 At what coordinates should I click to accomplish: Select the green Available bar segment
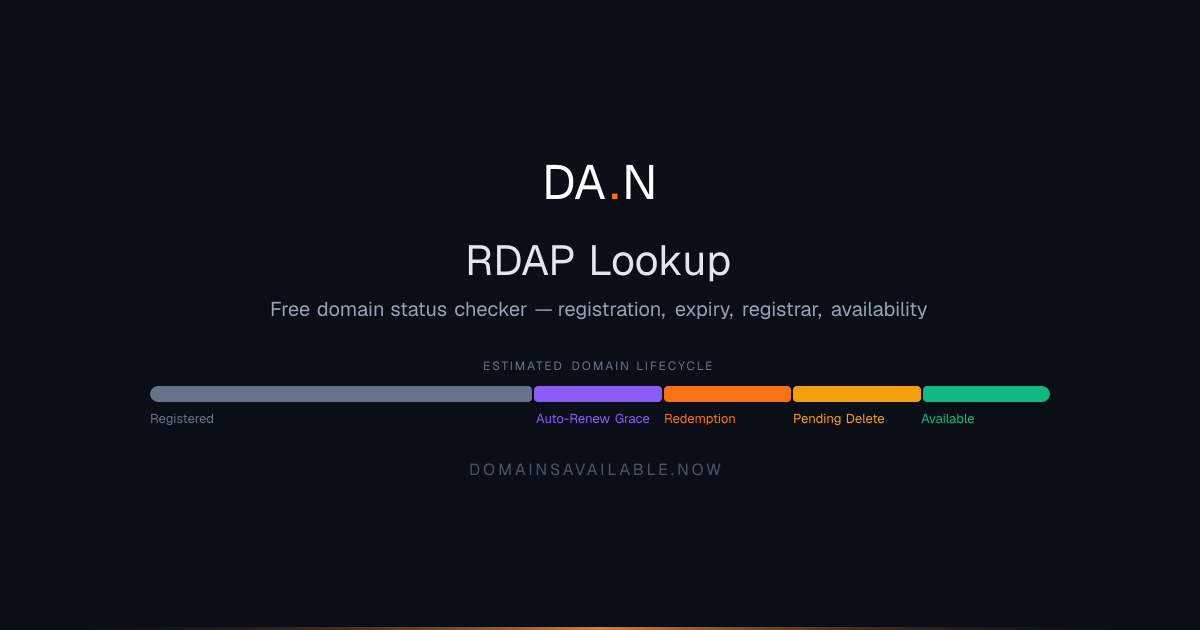(986, 394)
